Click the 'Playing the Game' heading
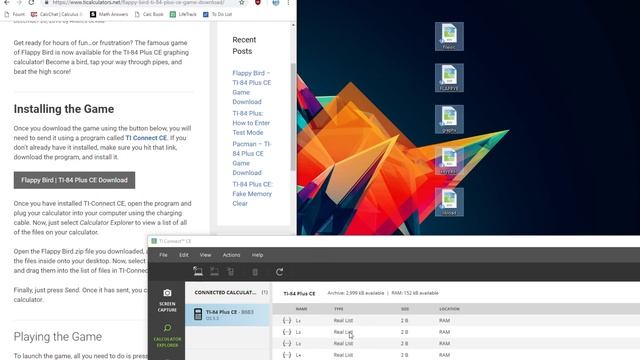The height and width of the screenshot is (360, 640). click(x=58, y=337)
